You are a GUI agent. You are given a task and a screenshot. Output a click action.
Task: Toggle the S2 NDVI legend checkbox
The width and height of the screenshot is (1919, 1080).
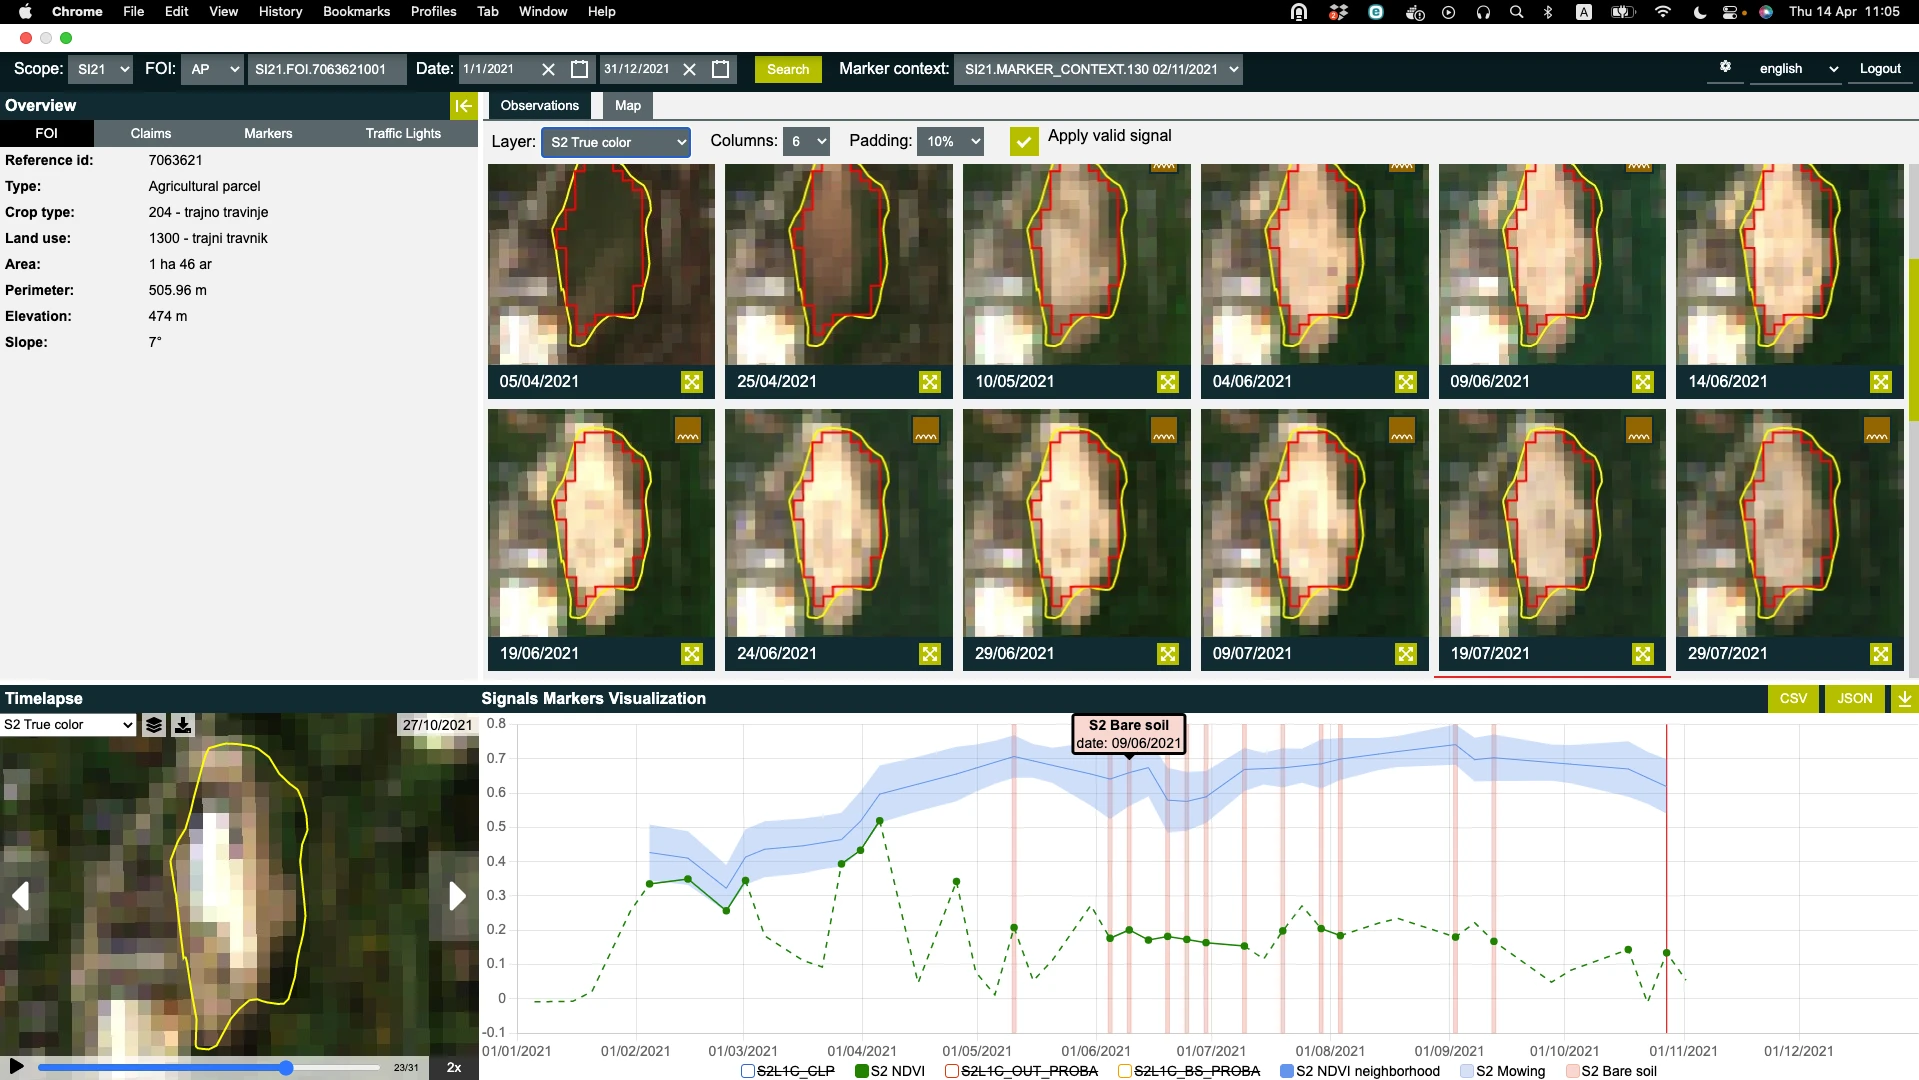[861, 1071]
